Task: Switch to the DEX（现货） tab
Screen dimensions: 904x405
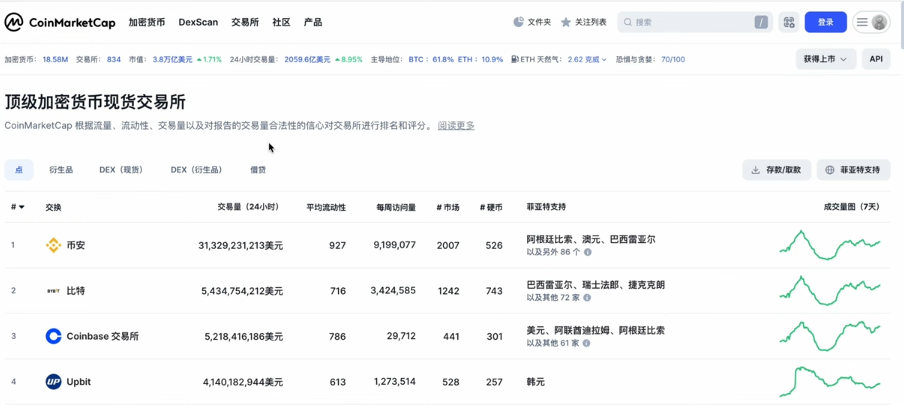Action: point(121,170)
